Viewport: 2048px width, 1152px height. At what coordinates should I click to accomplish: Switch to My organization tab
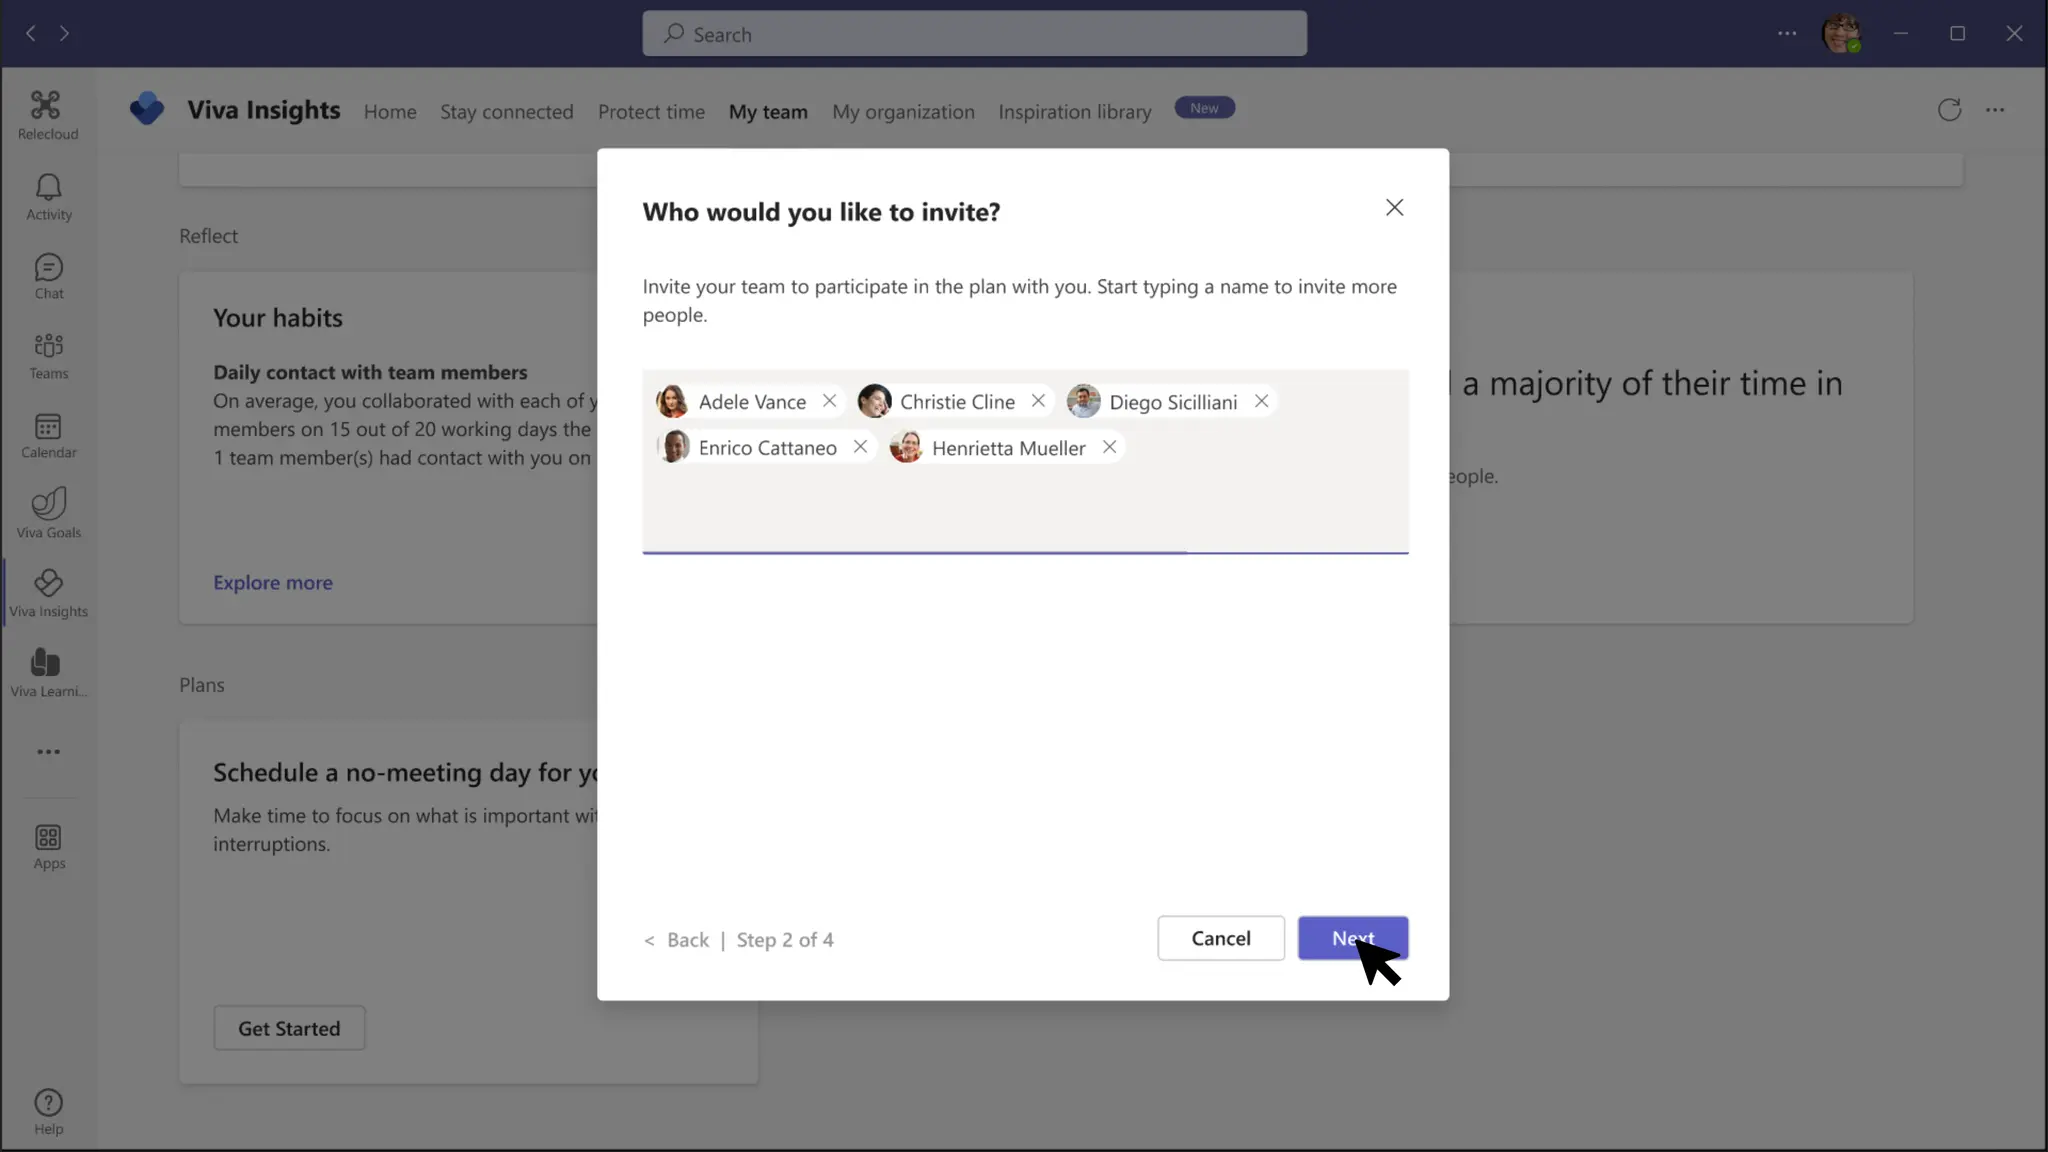click(903, 112)
